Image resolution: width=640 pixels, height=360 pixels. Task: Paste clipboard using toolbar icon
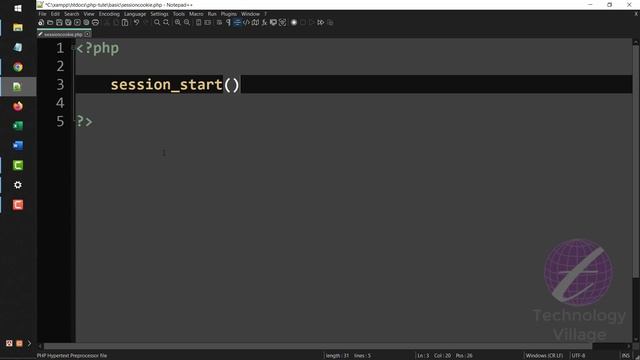(125, 22)
